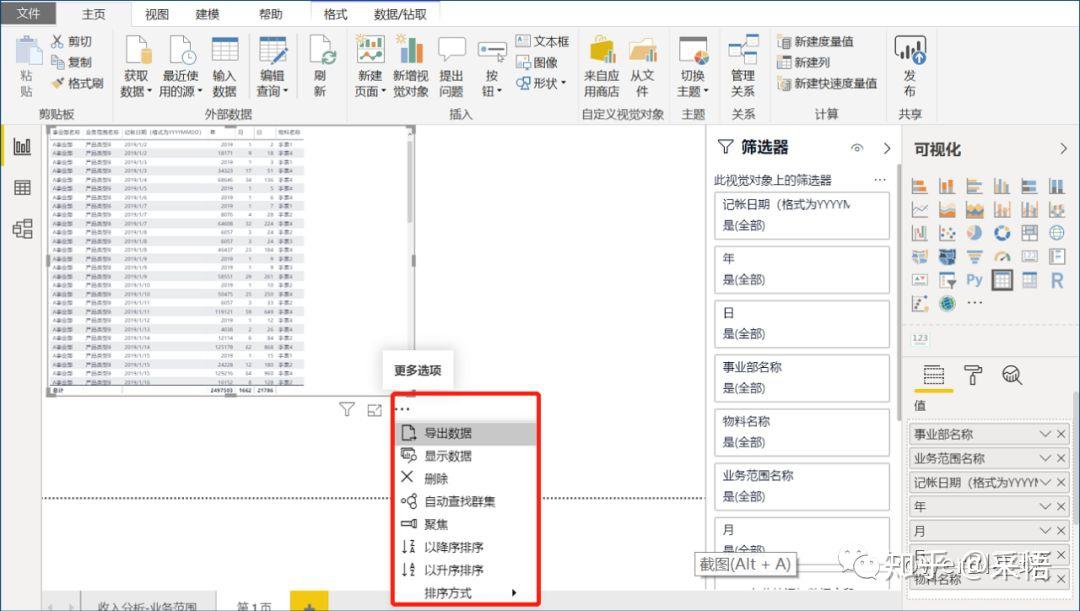Open Edit Queries (编辑查询)
This screenshot has height=611, width=1080.
272,60
